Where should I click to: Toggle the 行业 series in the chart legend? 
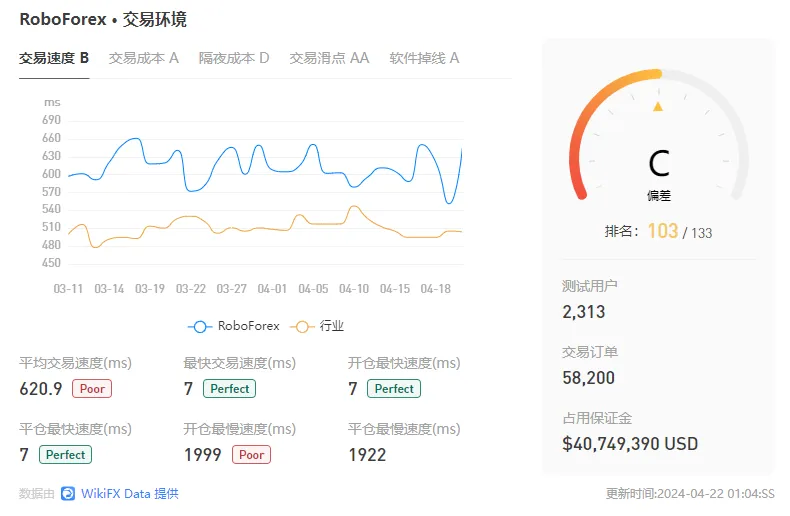(x=317, y=327)
